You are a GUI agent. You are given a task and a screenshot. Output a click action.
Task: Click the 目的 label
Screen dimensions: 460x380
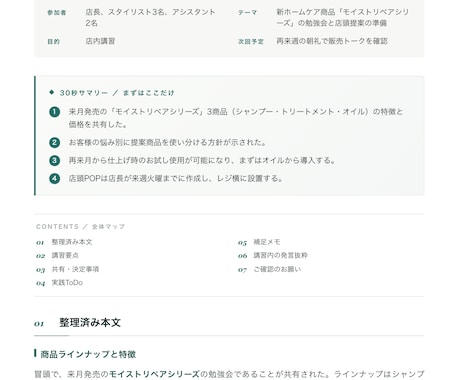(x=53, y=42)
